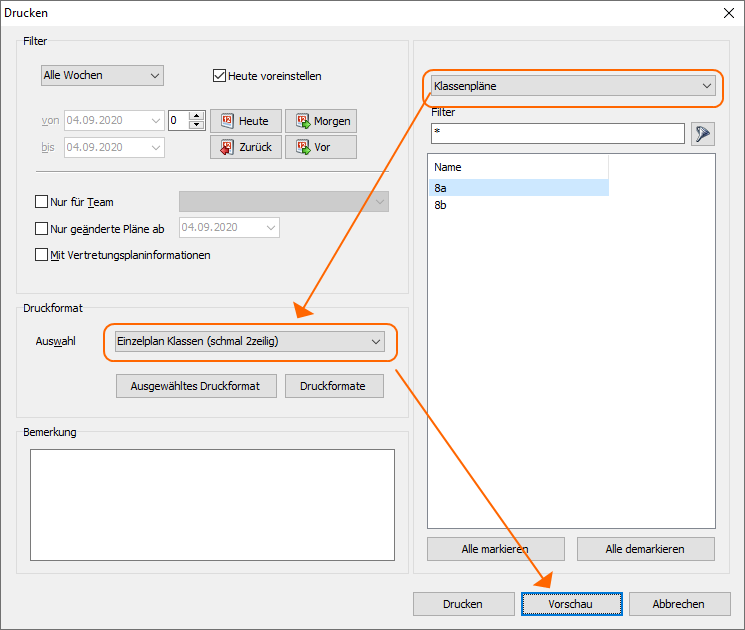This screenshot has height=630, width=745.
Task: Click Alle demarkieren button
Action: [x=646, y=549]
